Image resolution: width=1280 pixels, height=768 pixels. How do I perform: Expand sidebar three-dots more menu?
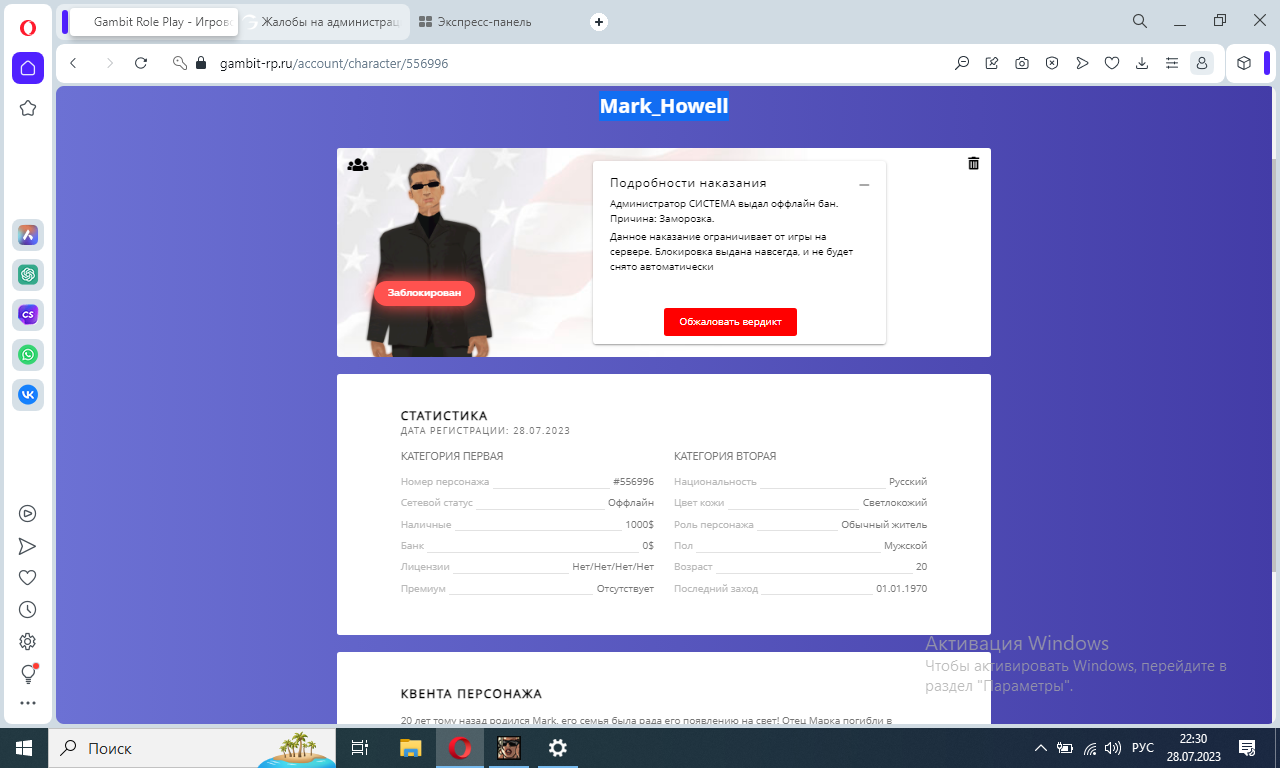pyautogui.click(x=28, y=703)
